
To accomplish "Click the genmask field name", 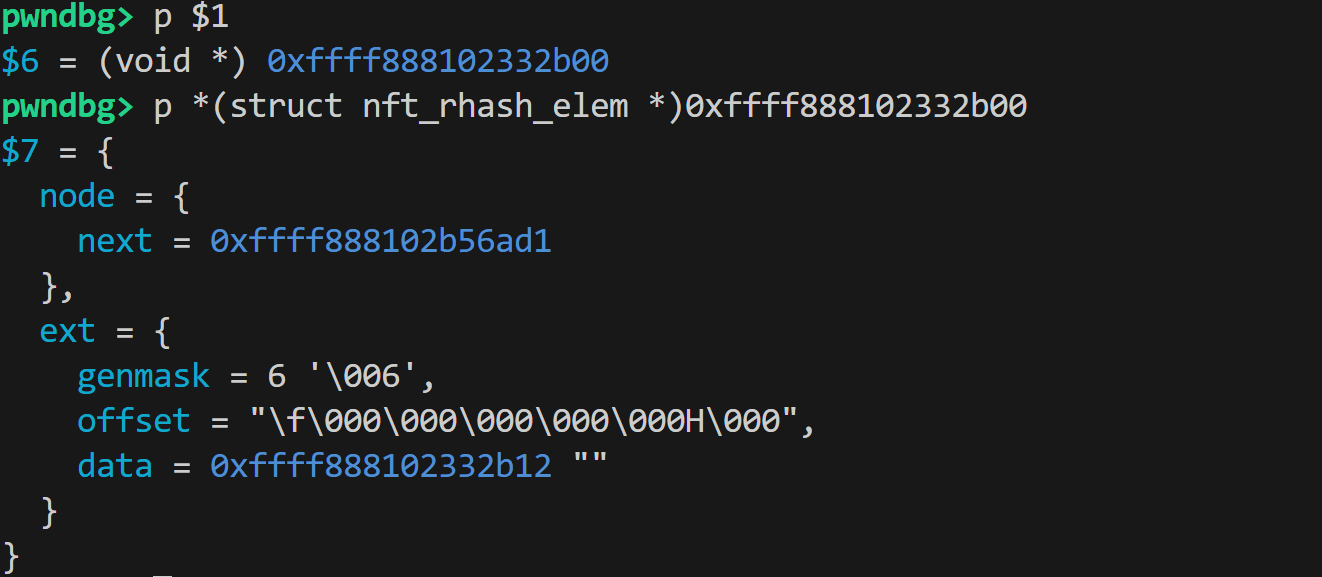I will click(x=144, y=376).
